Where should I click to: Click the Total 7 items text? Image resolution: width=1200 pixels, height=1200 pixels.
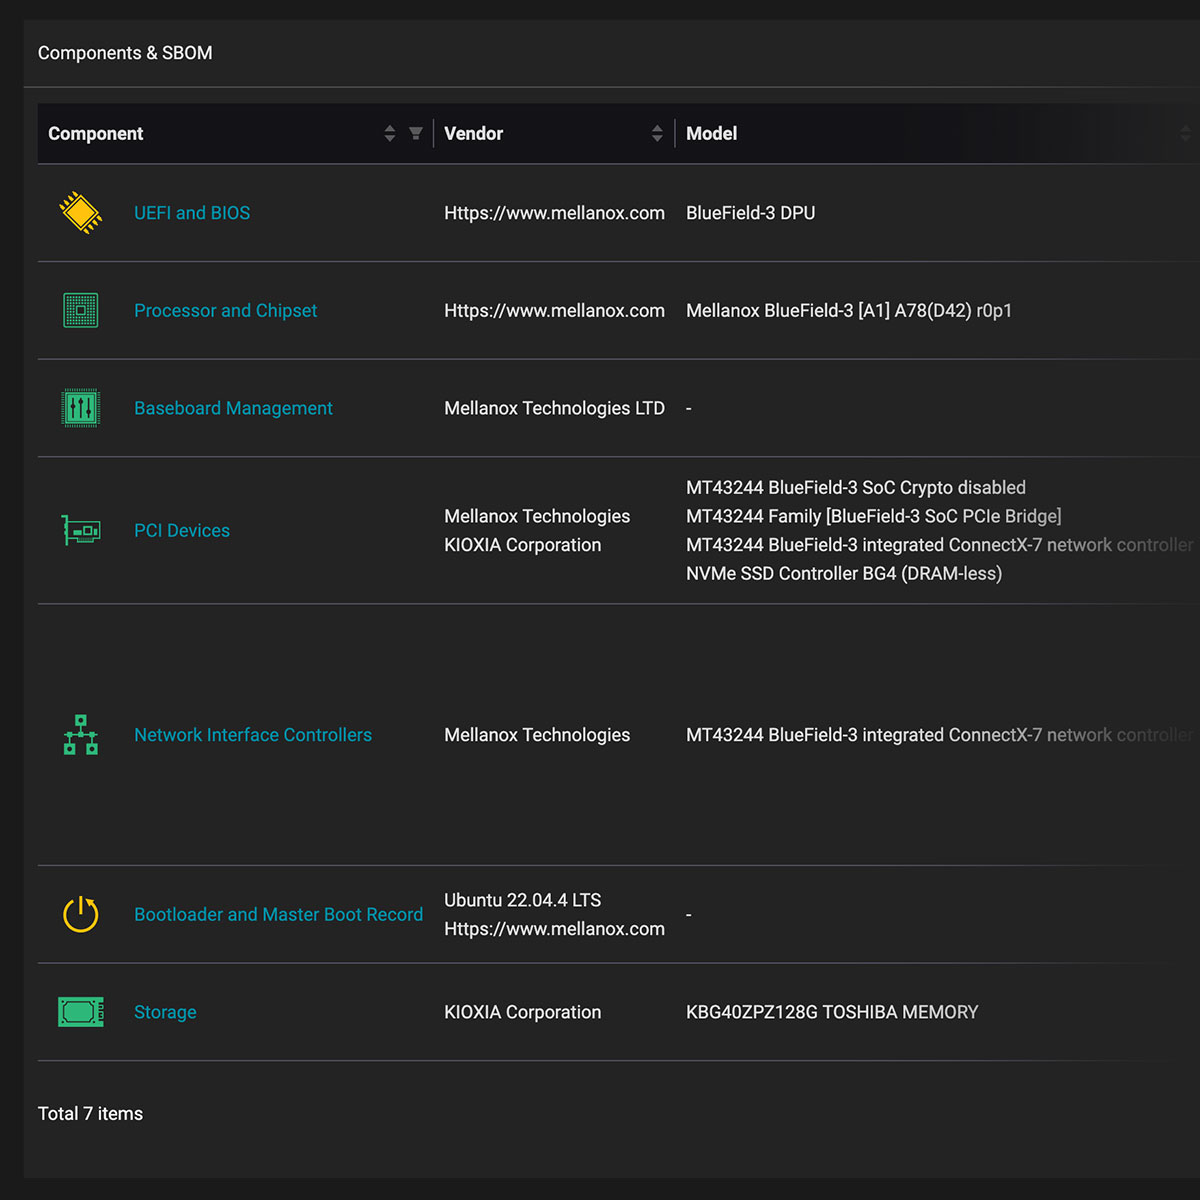tap(90, 1114)
